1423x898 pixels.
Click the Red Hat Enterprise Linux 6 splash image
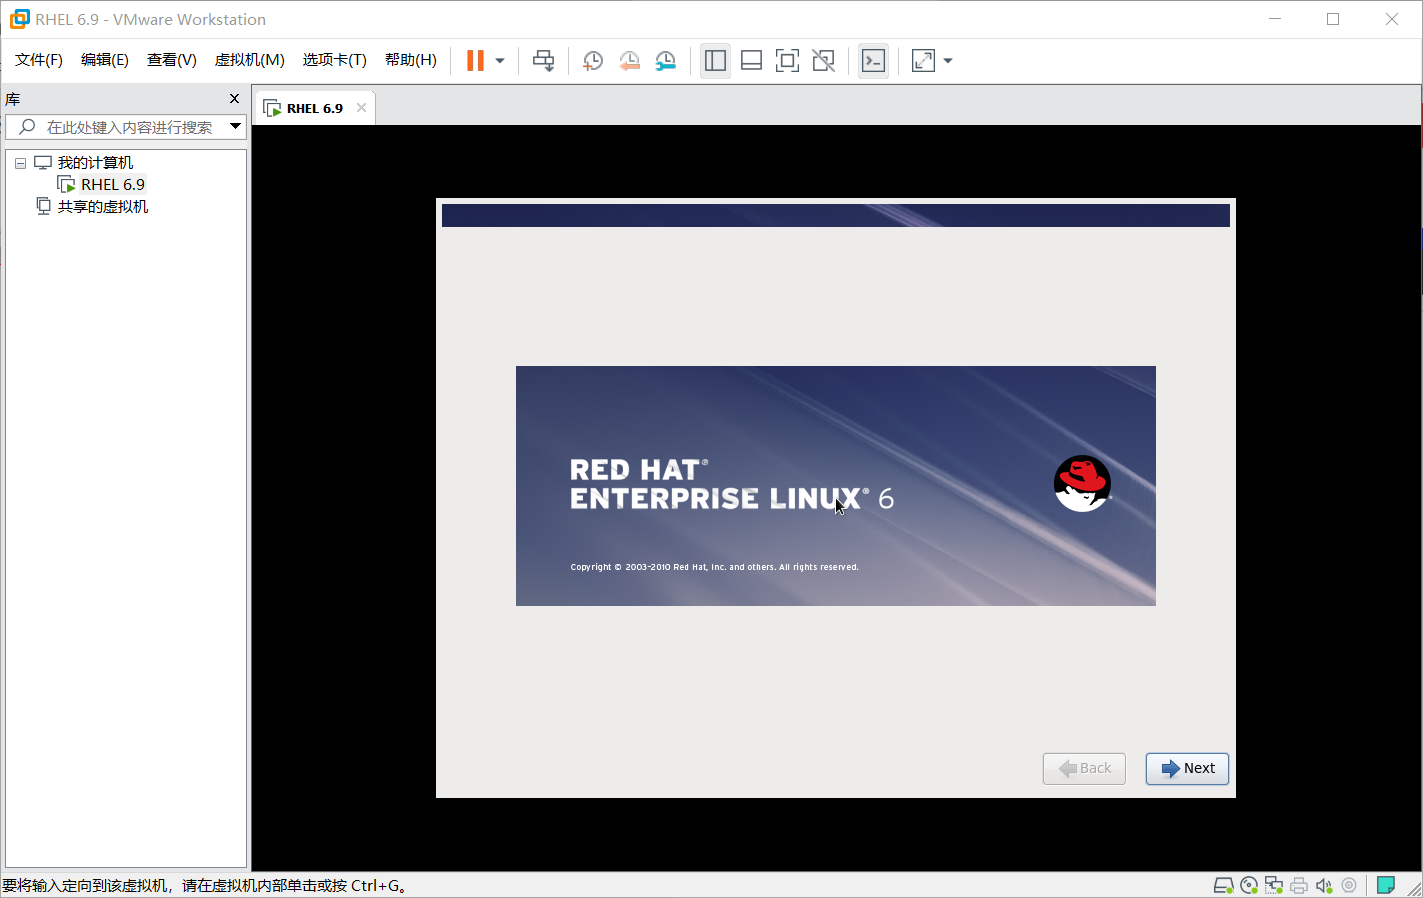[836, 486]
